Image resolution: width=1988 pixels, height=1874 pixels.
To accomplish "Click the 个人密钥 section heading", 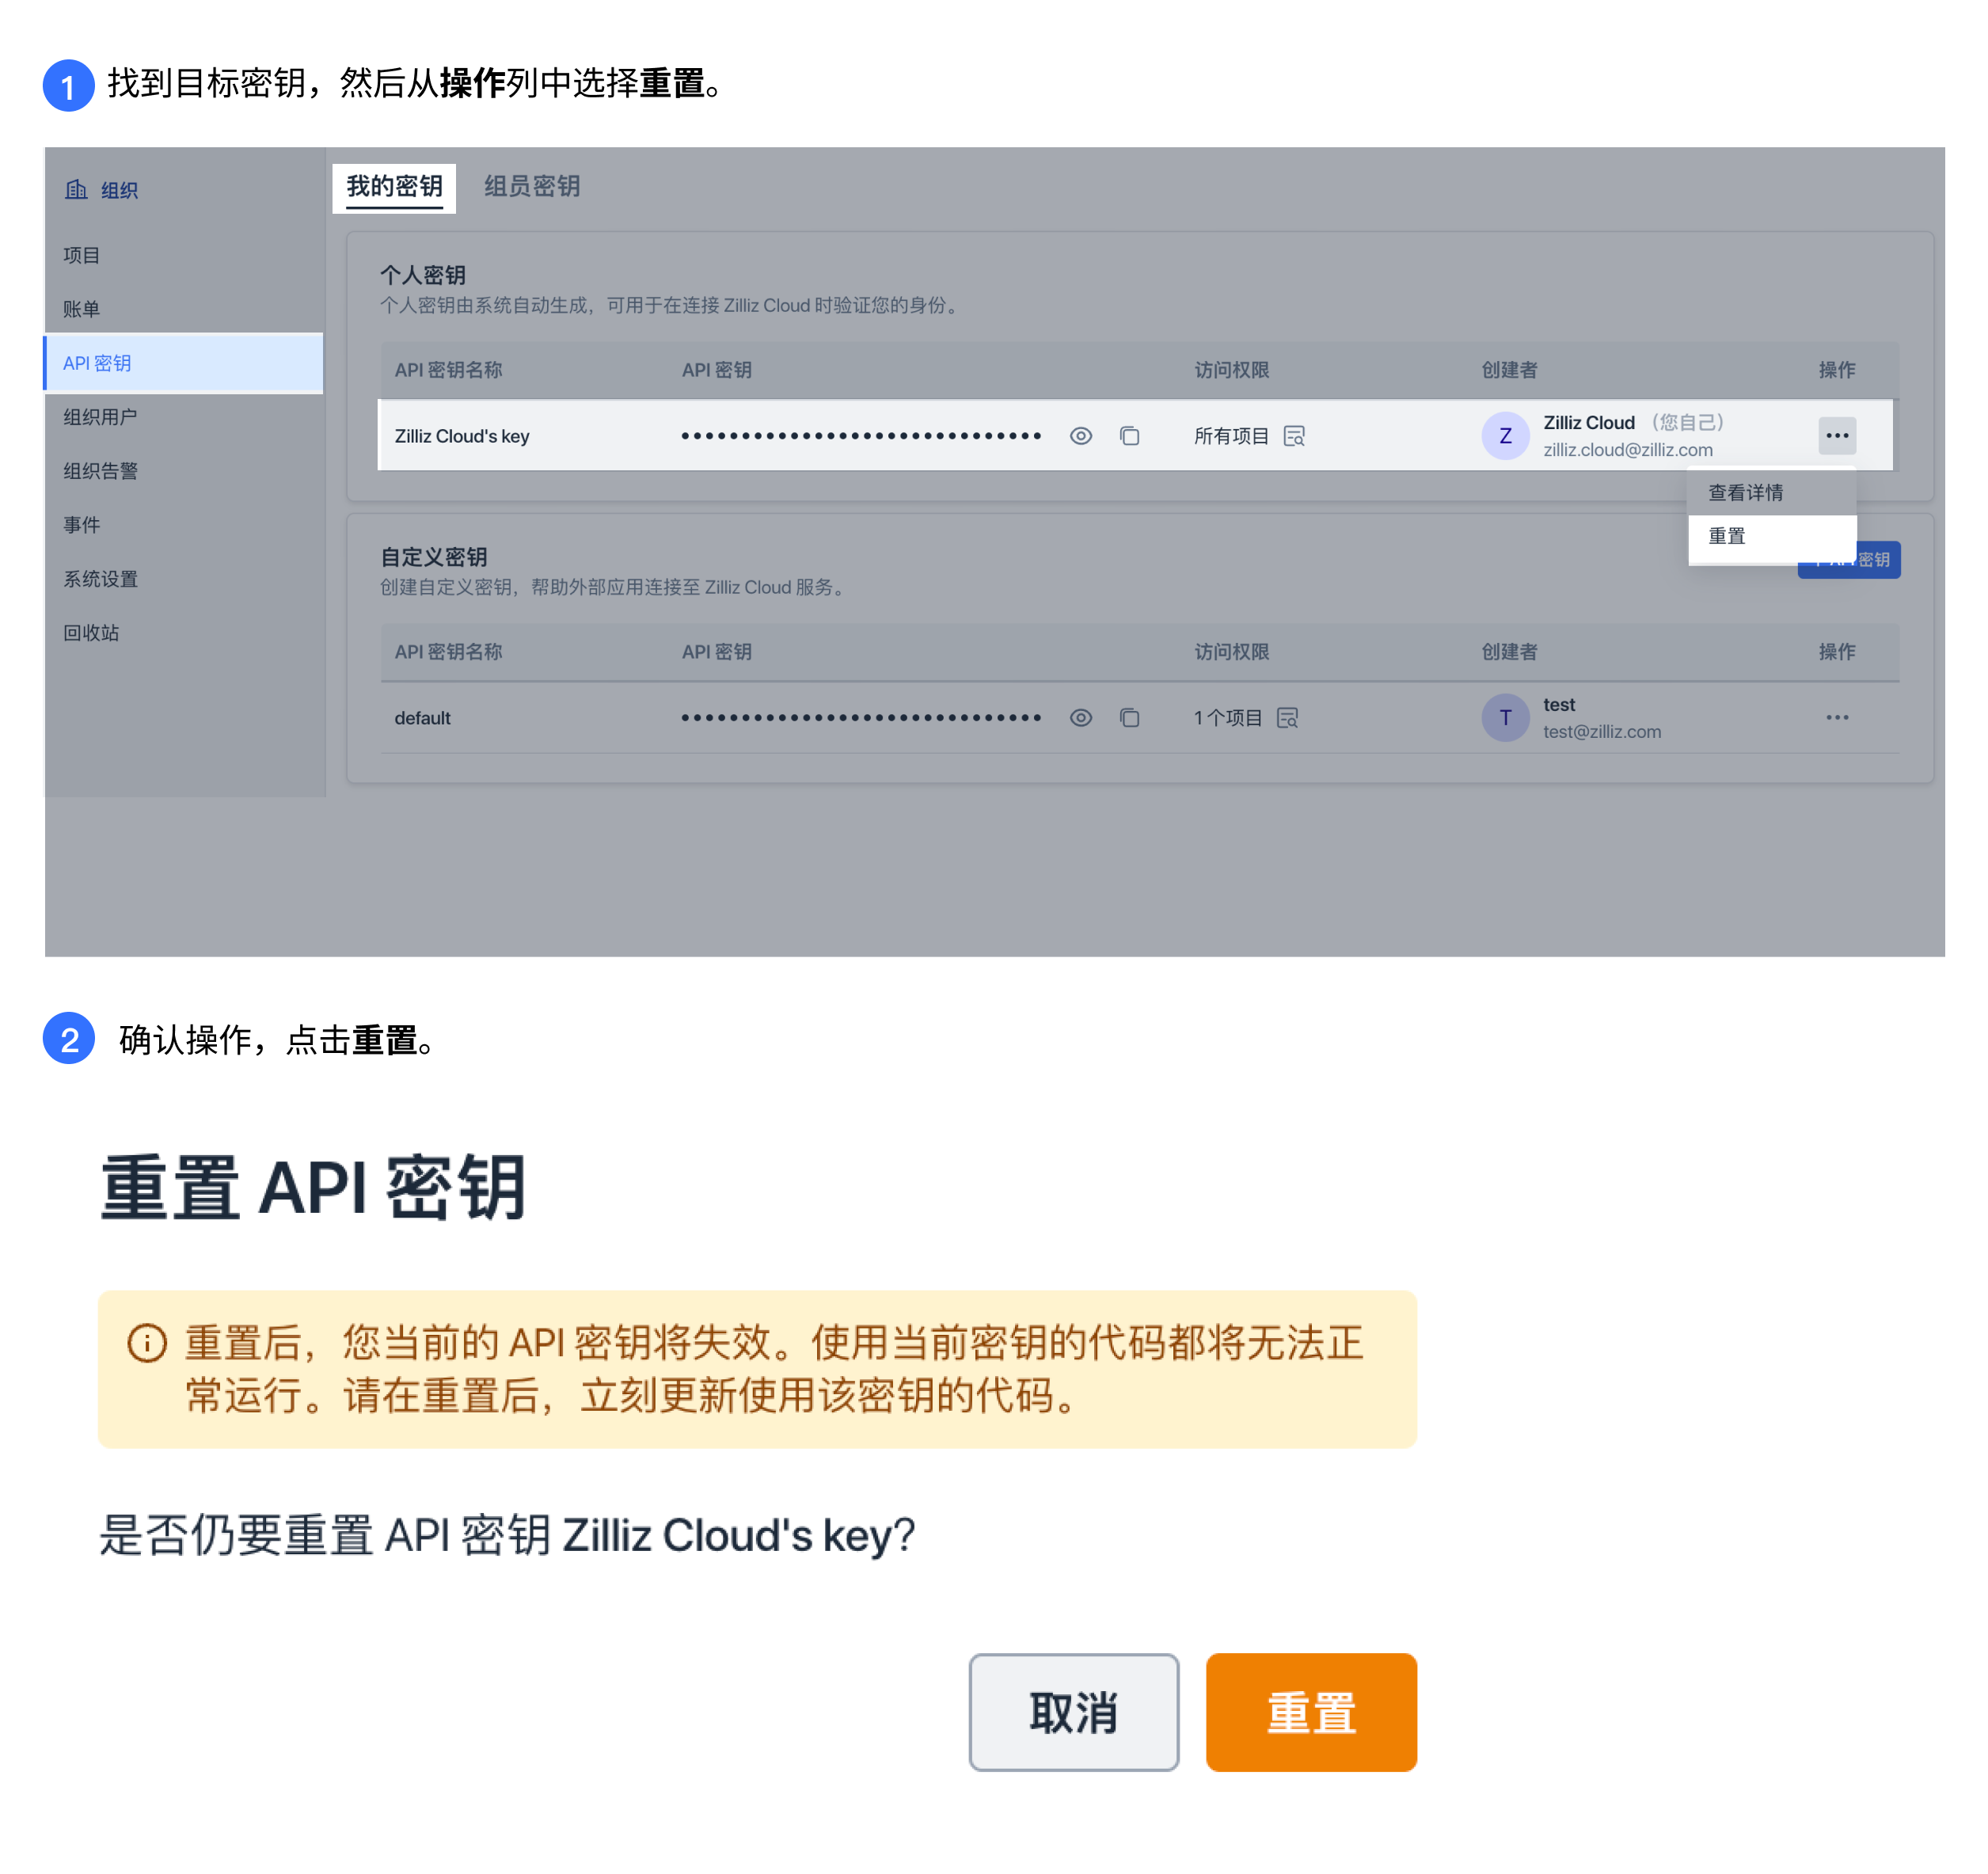I will point(422,275).
